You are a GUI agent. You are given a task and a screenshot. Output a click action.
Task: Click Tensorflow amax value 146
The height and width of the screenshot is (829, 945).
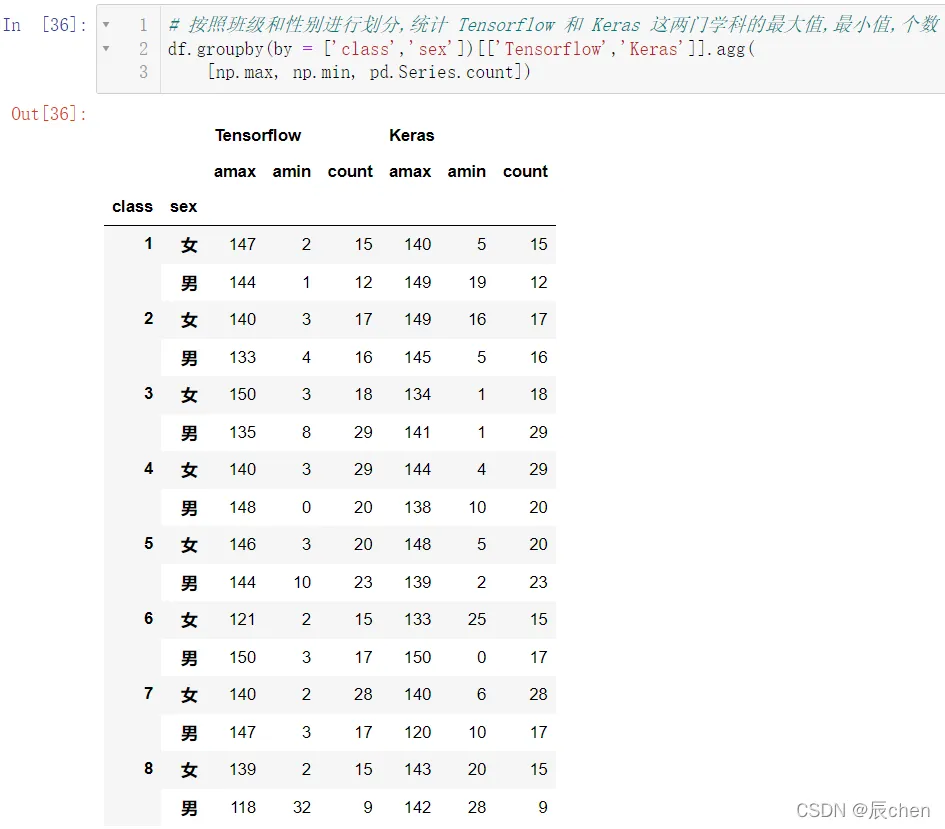pos(243,545)
